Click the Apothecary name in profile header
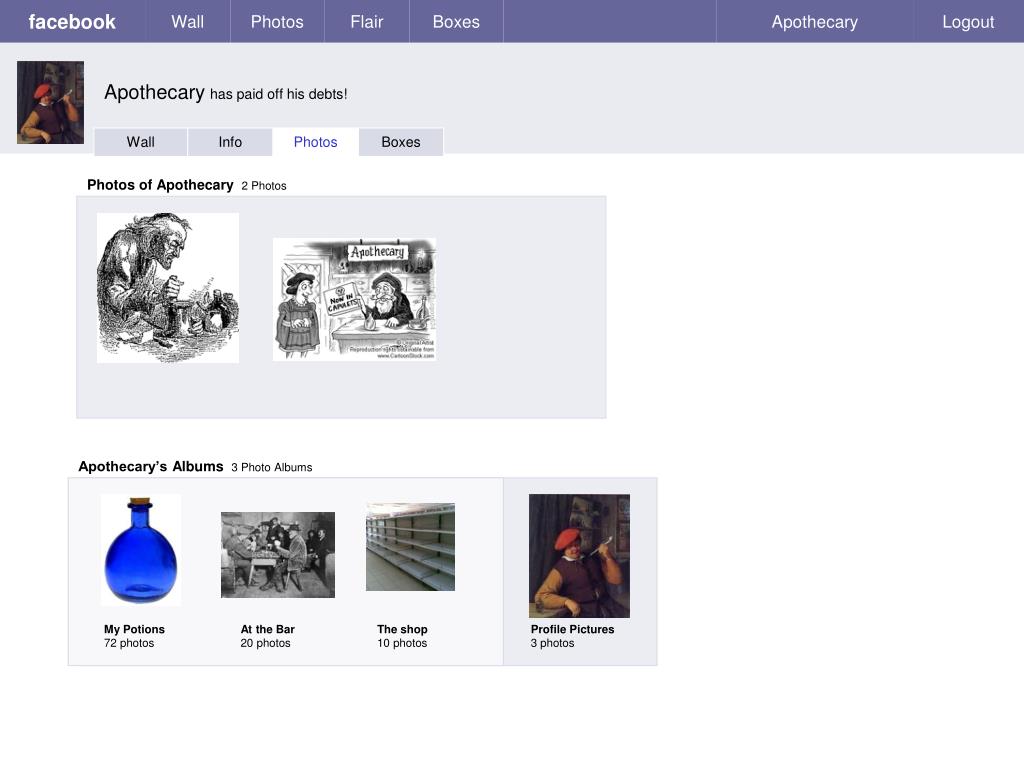This screenshot has width=1024, height=768. 154,92
